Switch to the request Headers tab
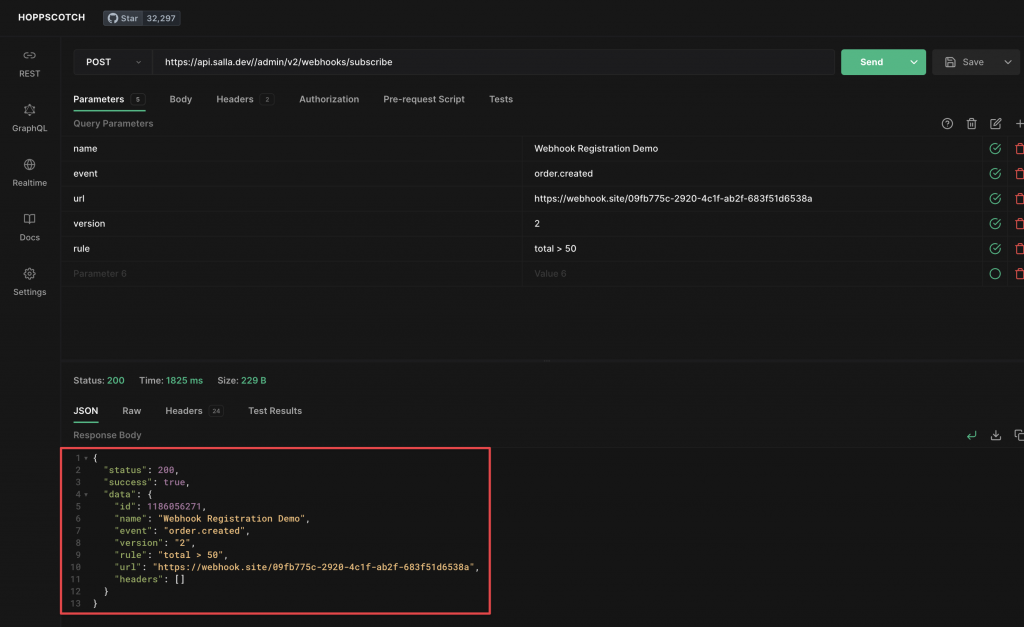Viewport: 1024px width, 627px height. click(245, 99)
